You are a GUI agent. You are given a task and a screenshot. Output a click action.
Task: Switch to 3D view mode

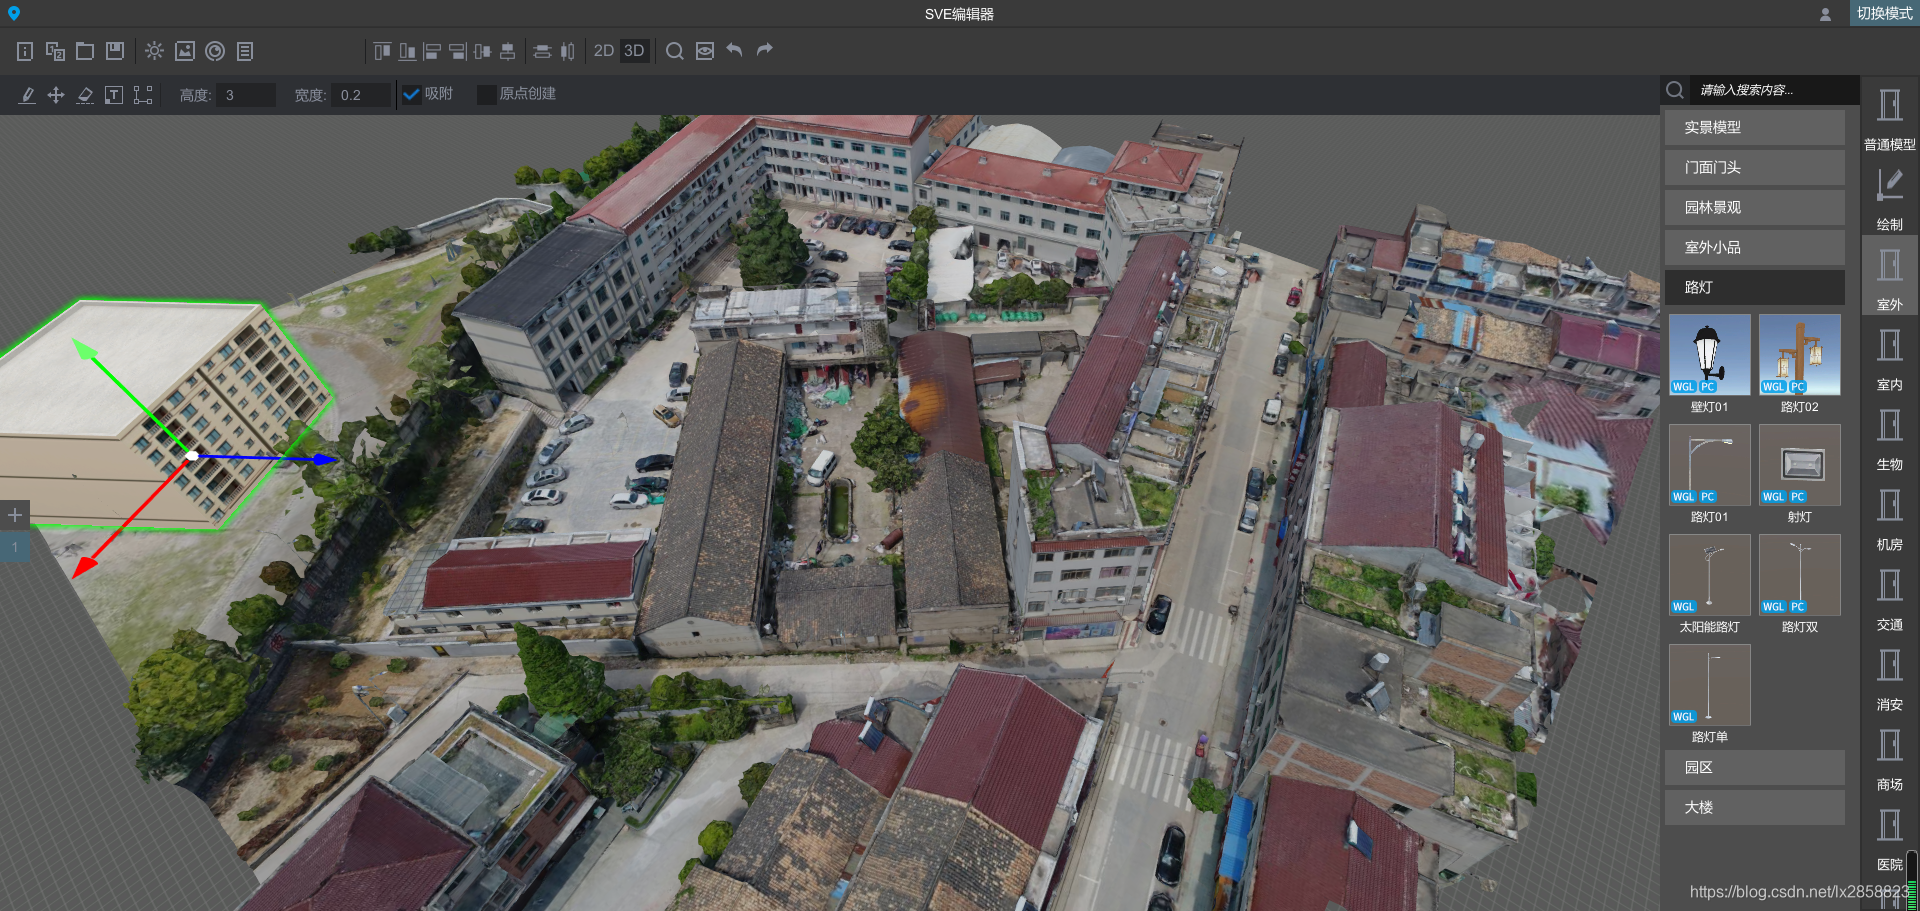[x=634, y=51]
